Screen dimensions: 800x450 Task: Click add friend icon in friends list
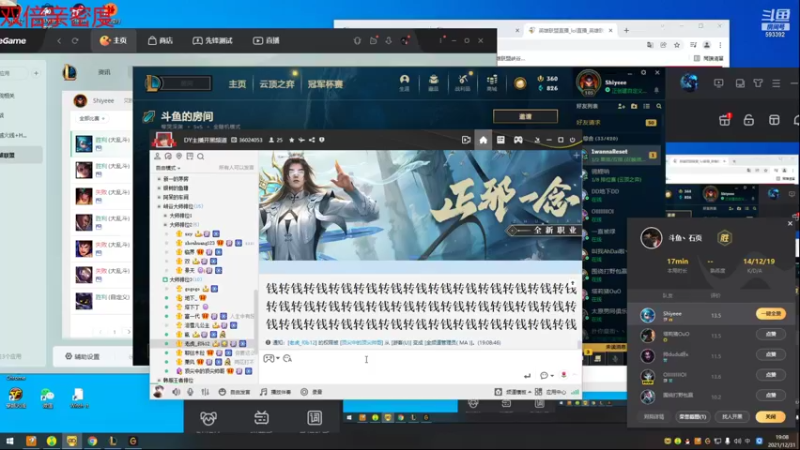coord(621,106)
